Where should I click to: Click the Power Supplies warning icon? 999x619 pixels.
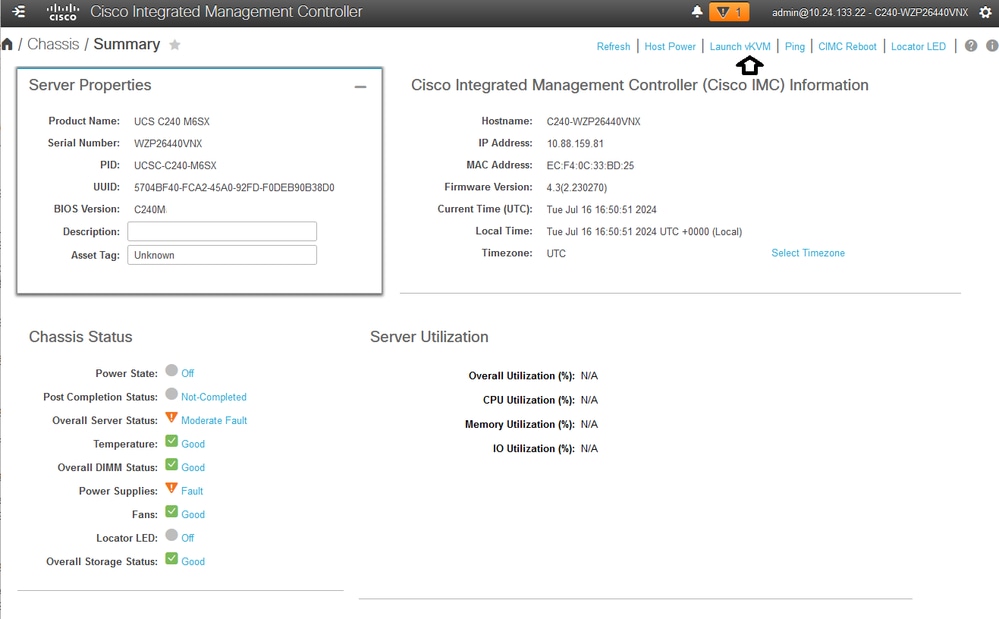[x=171, y=488]
